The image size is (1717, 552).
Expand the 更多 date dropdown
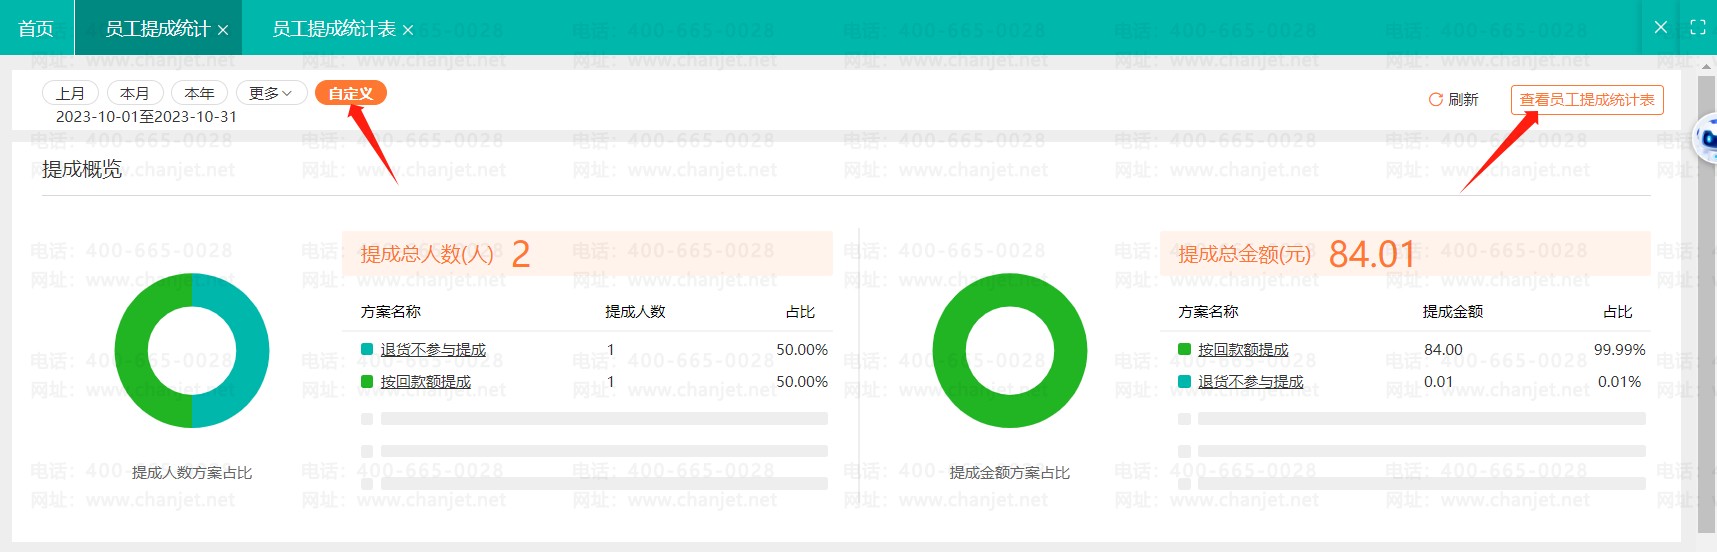click(x=270, y=93)
